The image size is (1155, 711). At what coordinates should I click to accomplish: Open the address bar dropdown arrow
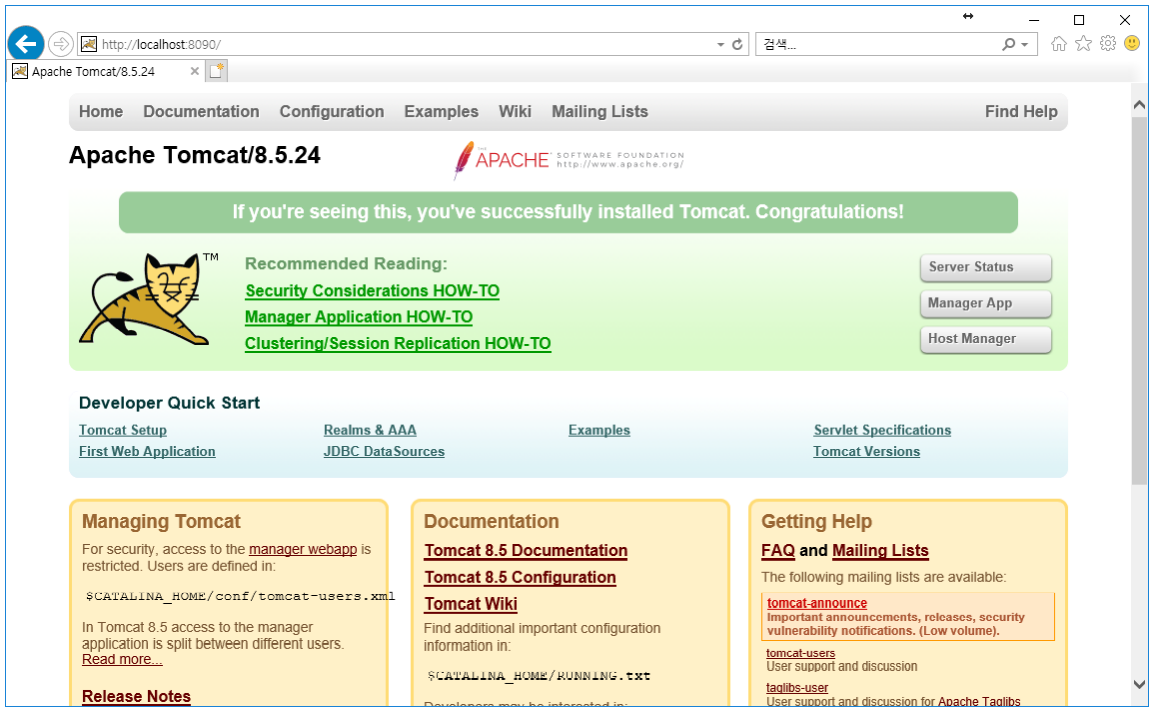click(x=720, y=45)
